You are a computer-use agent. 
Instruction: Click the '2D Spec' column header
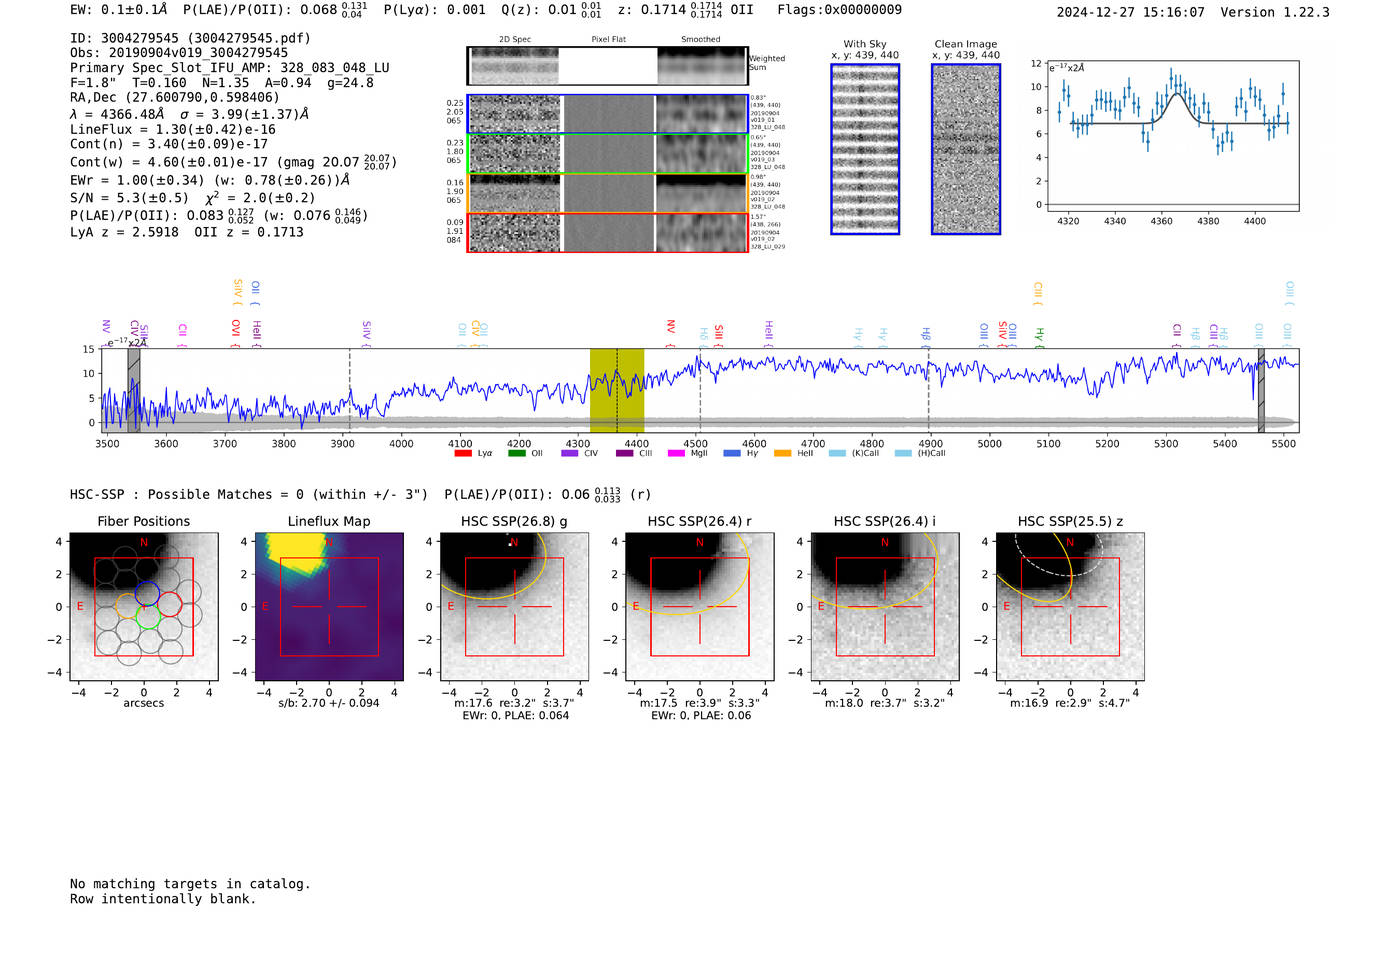515,40
